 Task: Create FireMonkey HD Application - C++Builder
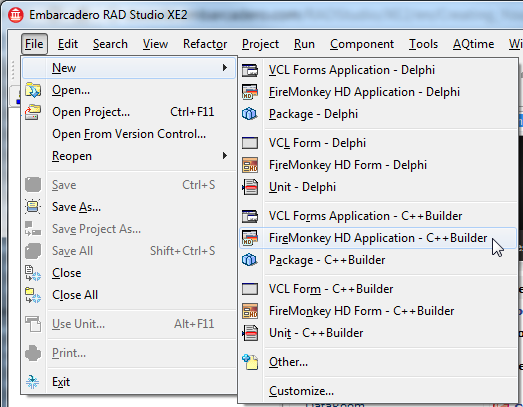(378, 238)
